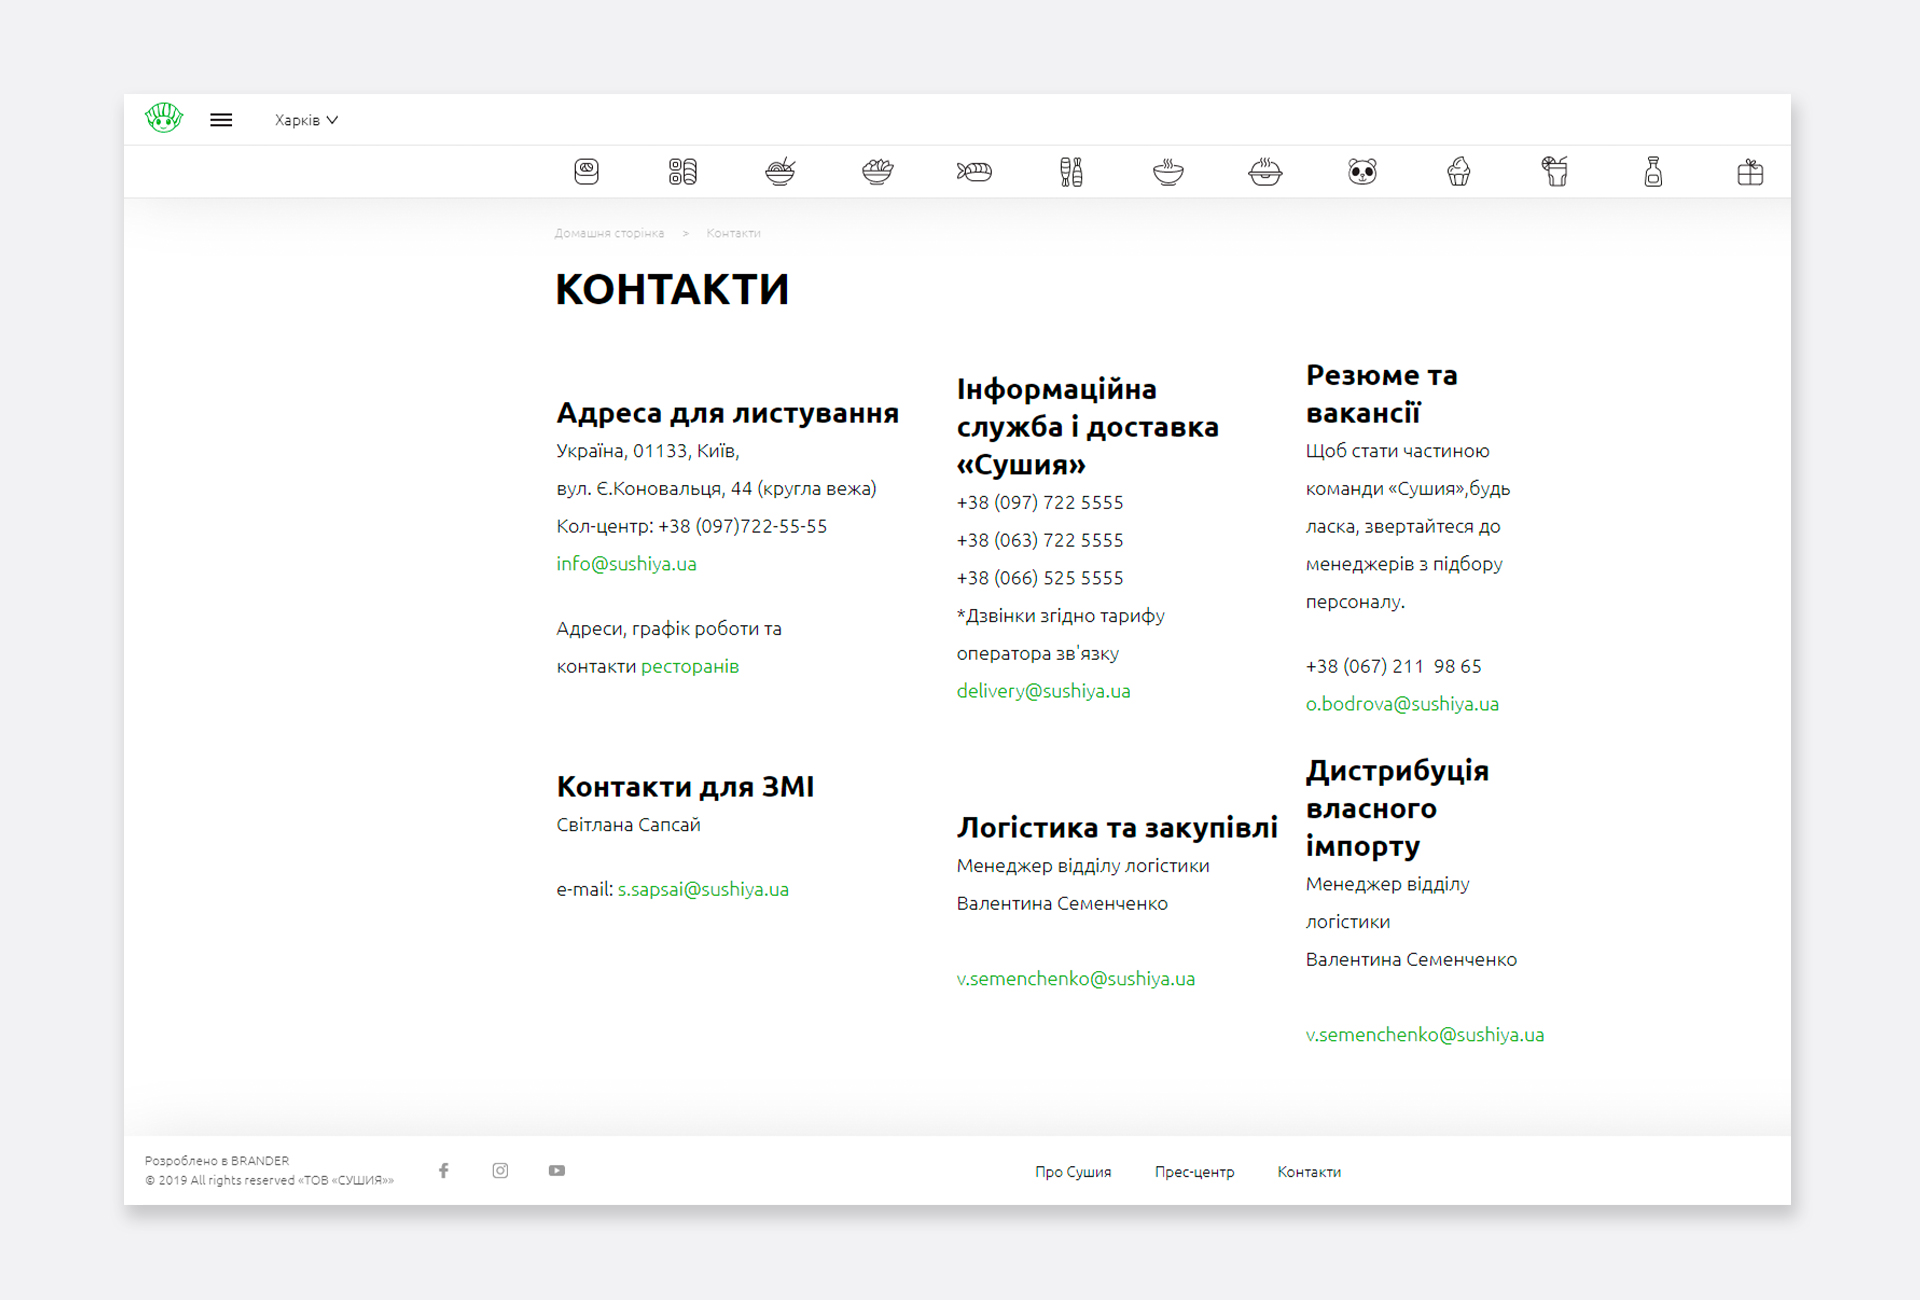Viewport: 1920px width, 1300px height.
Task: Select the panda kids menu icon
Action: (x=1362, y=172)
